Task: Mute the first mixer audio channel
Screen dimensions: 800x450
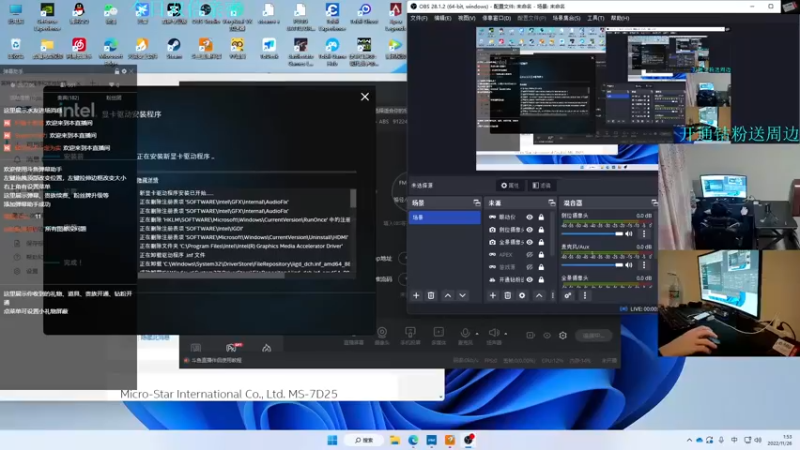Action: pyautogui.click(x=629, y=234)
